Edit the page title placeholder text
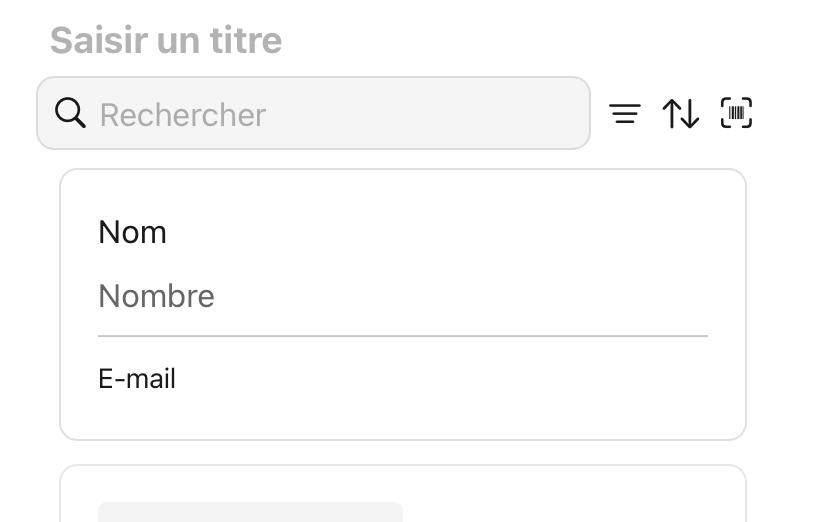816x522 pixels. click(x=166, y=41)
